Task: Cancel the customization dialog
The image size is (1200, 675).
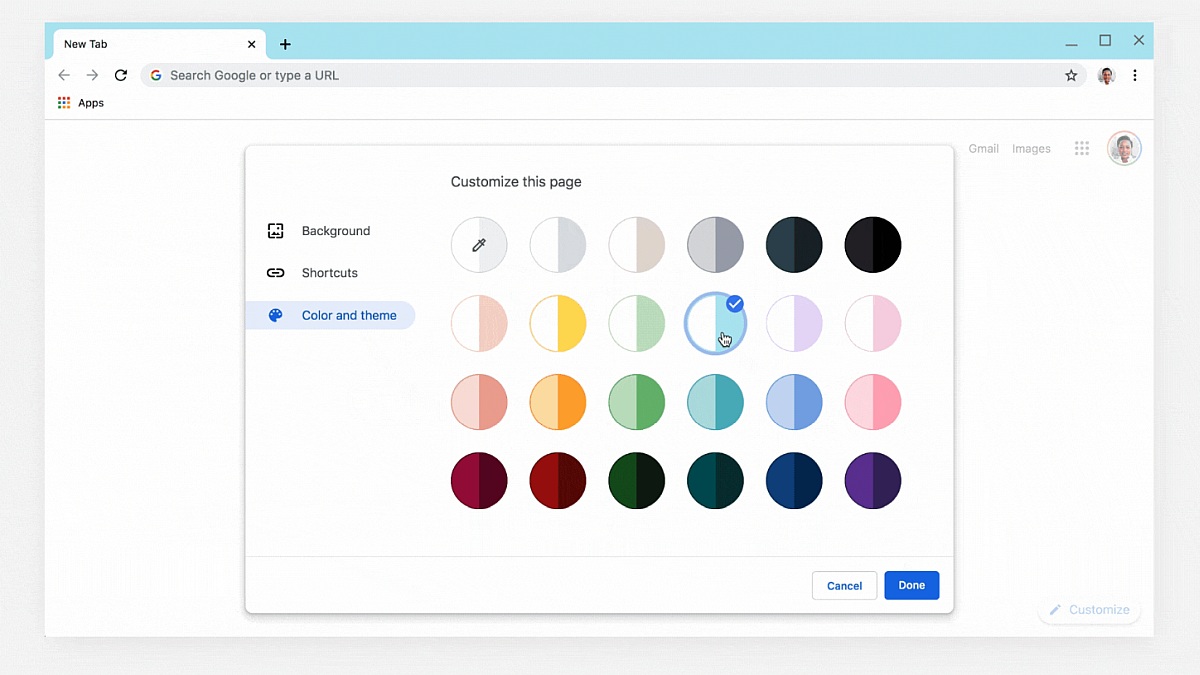Action: coord(844,585)
